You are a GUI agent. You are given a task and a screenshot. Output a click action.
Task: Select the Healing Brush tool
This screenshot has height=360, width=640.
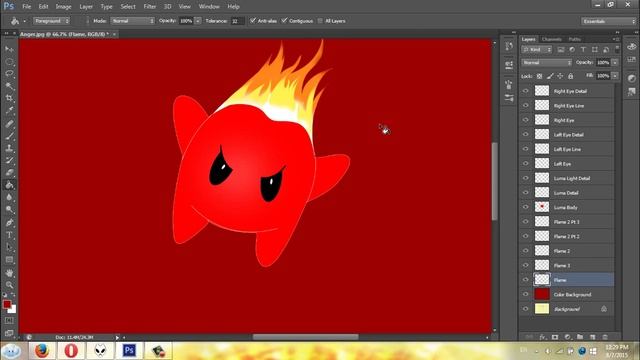pyautogui.click(x=9, y=124)
